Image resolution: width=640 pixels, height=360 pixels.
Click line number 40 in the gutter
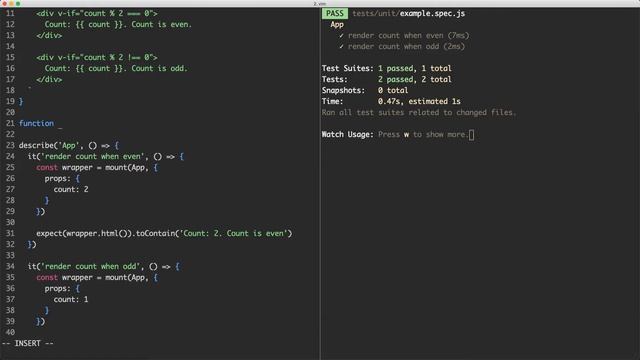click(x=10, y=333)
